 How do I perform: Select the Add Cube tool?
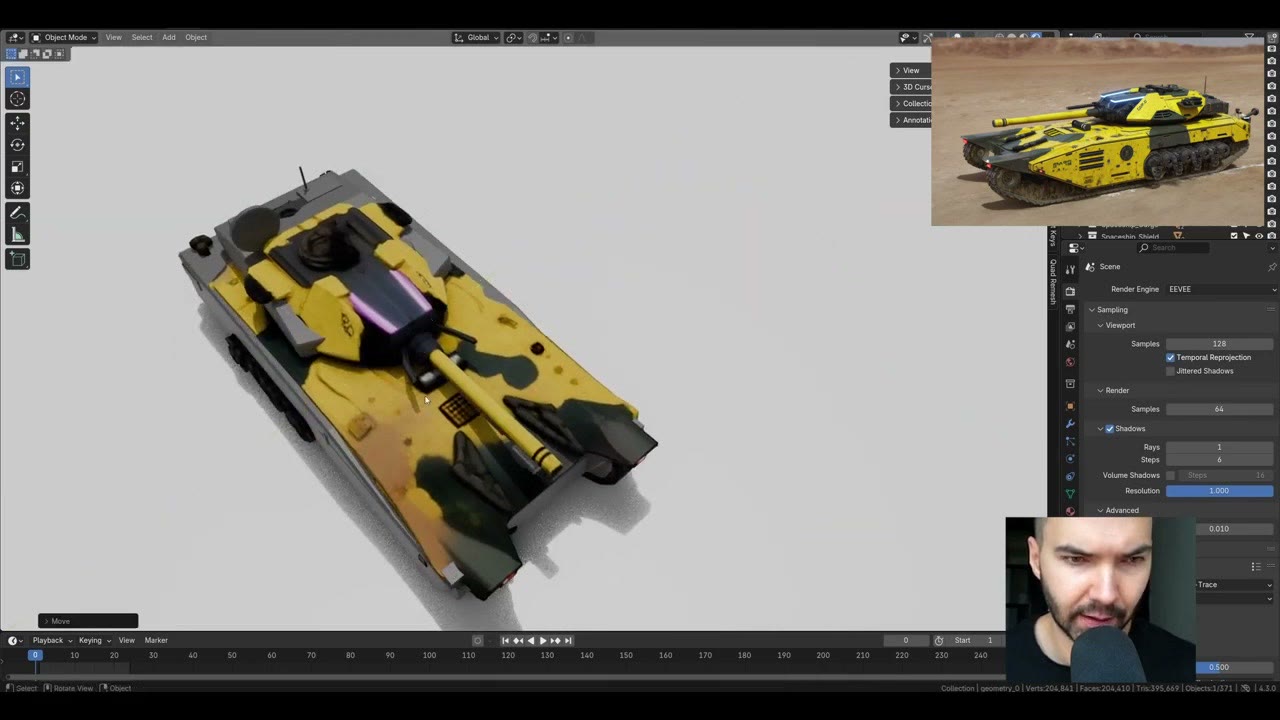click(x=17, y=259)
